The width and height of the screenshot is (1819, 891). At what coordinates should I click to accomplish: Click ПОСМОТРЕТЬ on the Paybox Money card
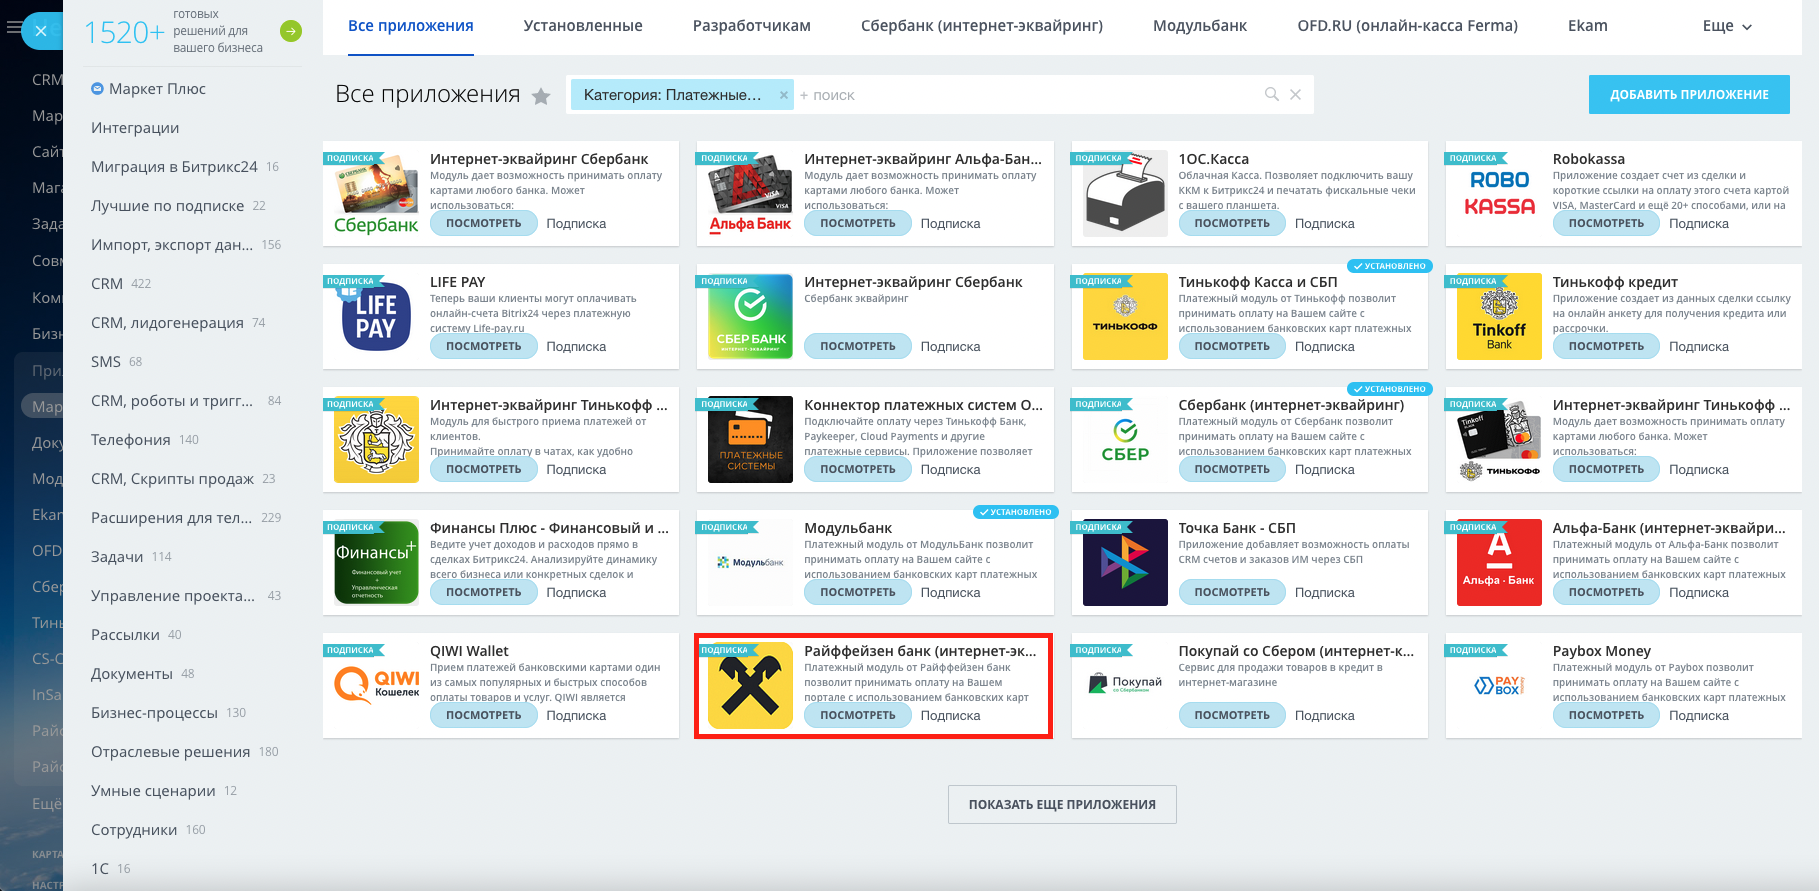(1606, 716)
